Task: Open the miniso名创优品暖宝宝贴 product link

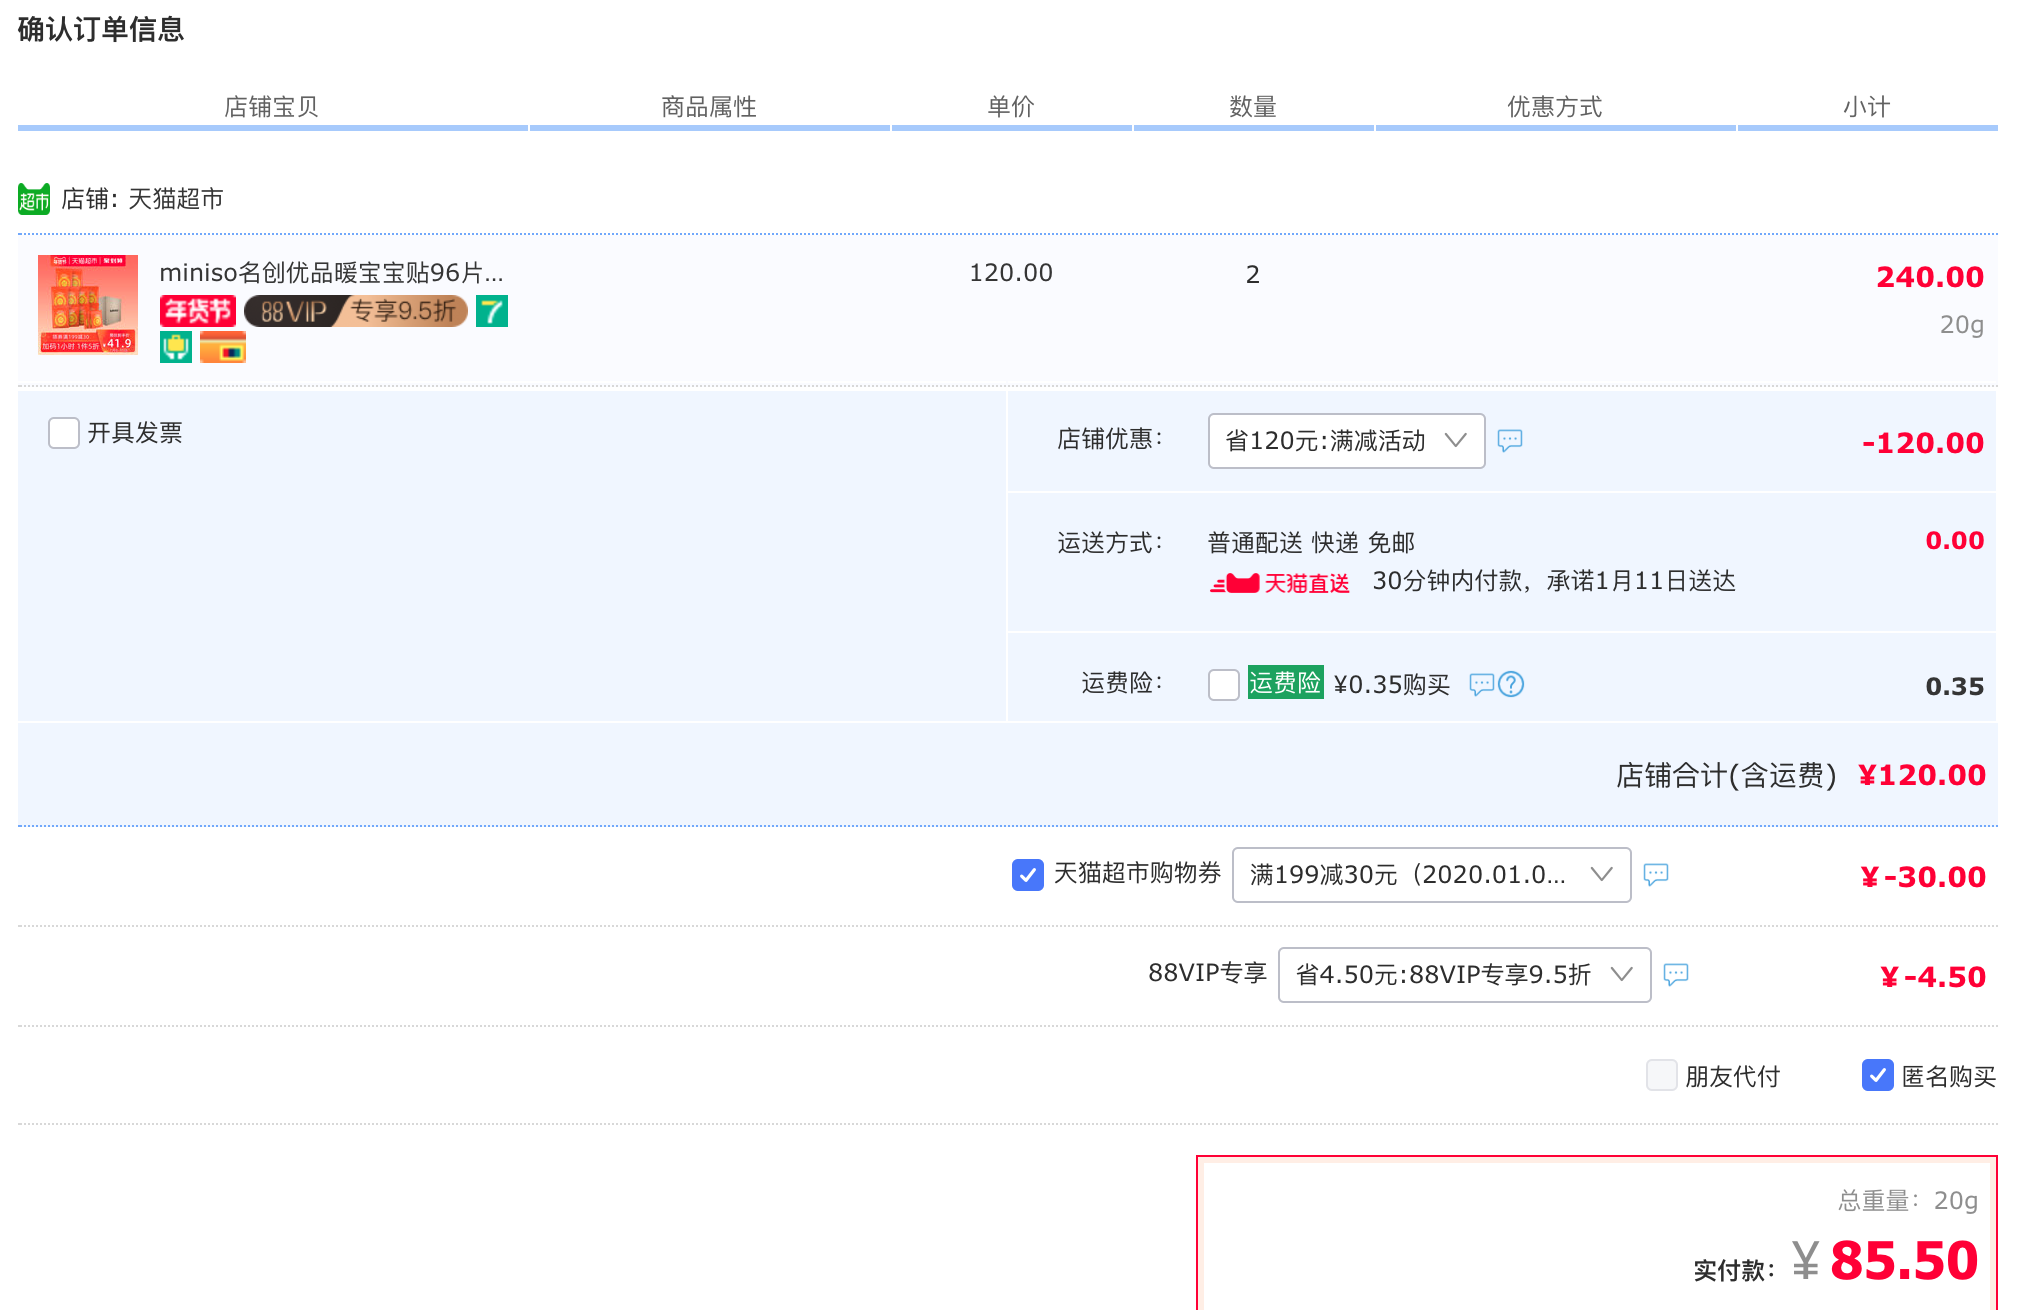Action: (x=331, y=273)
